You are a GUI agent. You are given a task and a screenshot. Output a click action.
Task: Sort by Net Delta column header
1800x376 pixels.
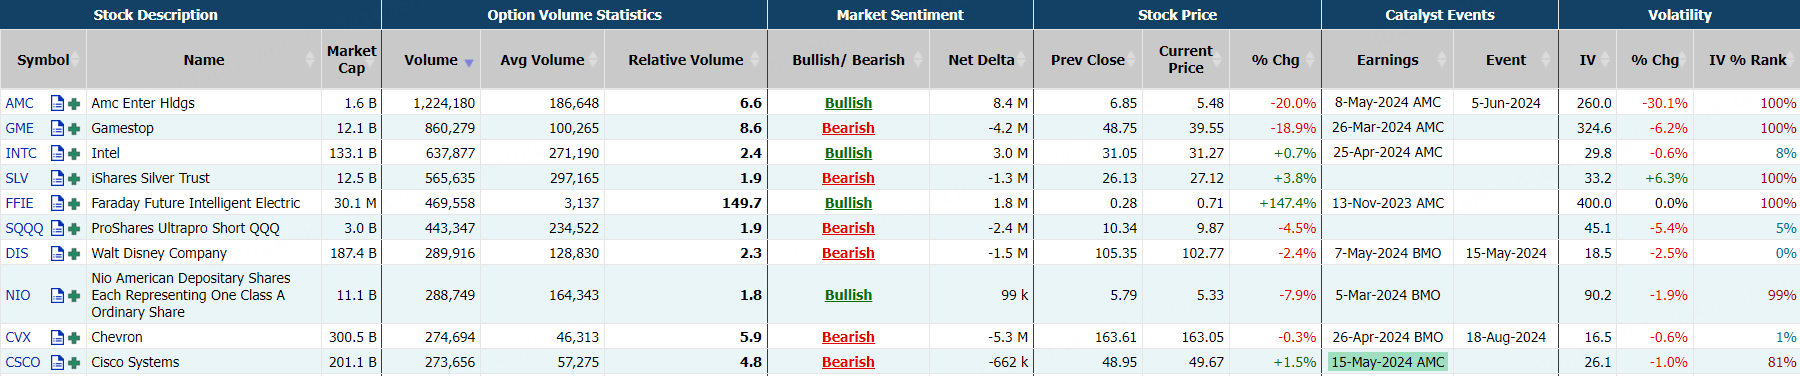point(981,60)
